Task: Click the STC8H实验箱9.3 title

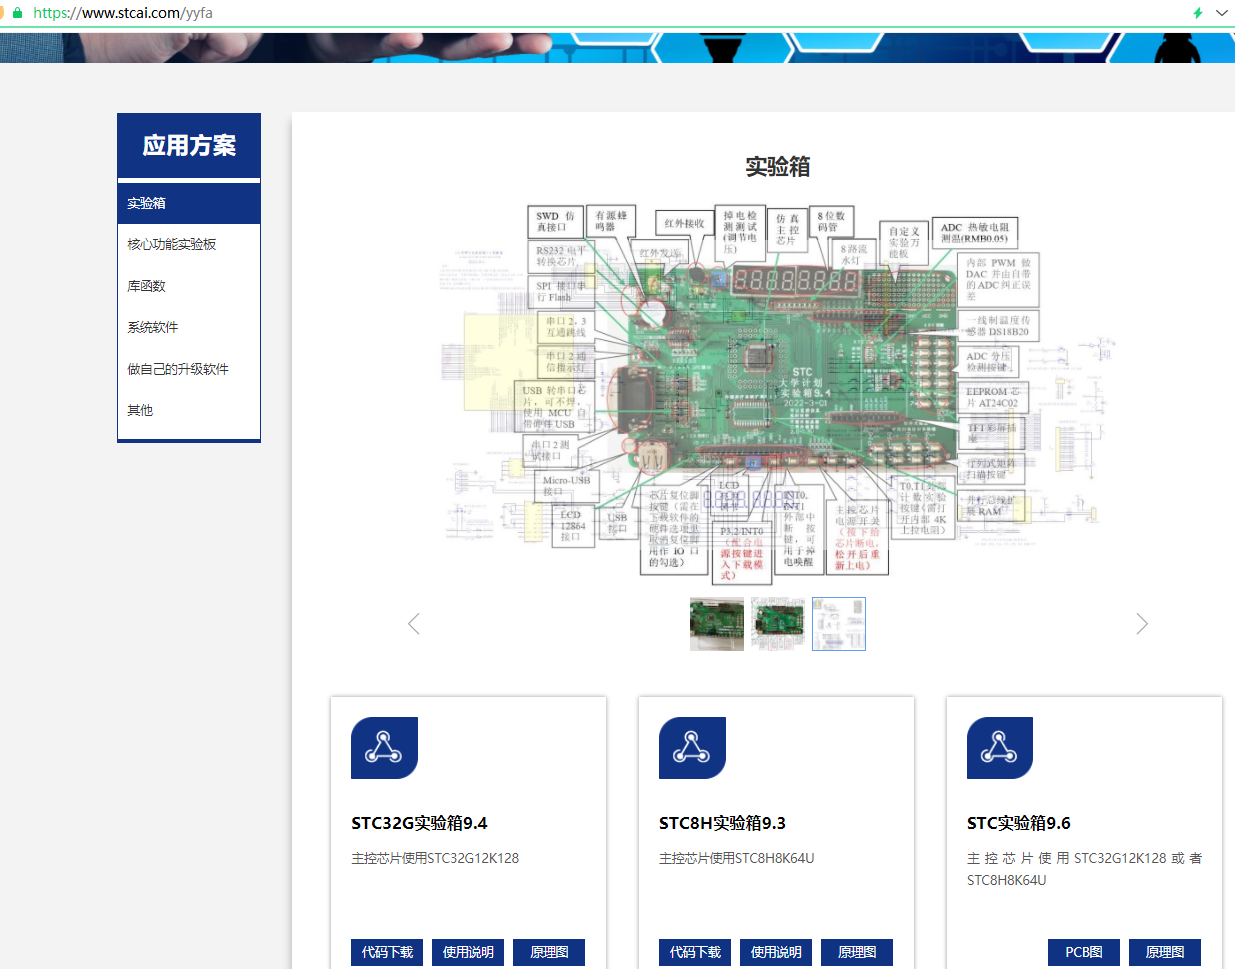Action: 722,823
